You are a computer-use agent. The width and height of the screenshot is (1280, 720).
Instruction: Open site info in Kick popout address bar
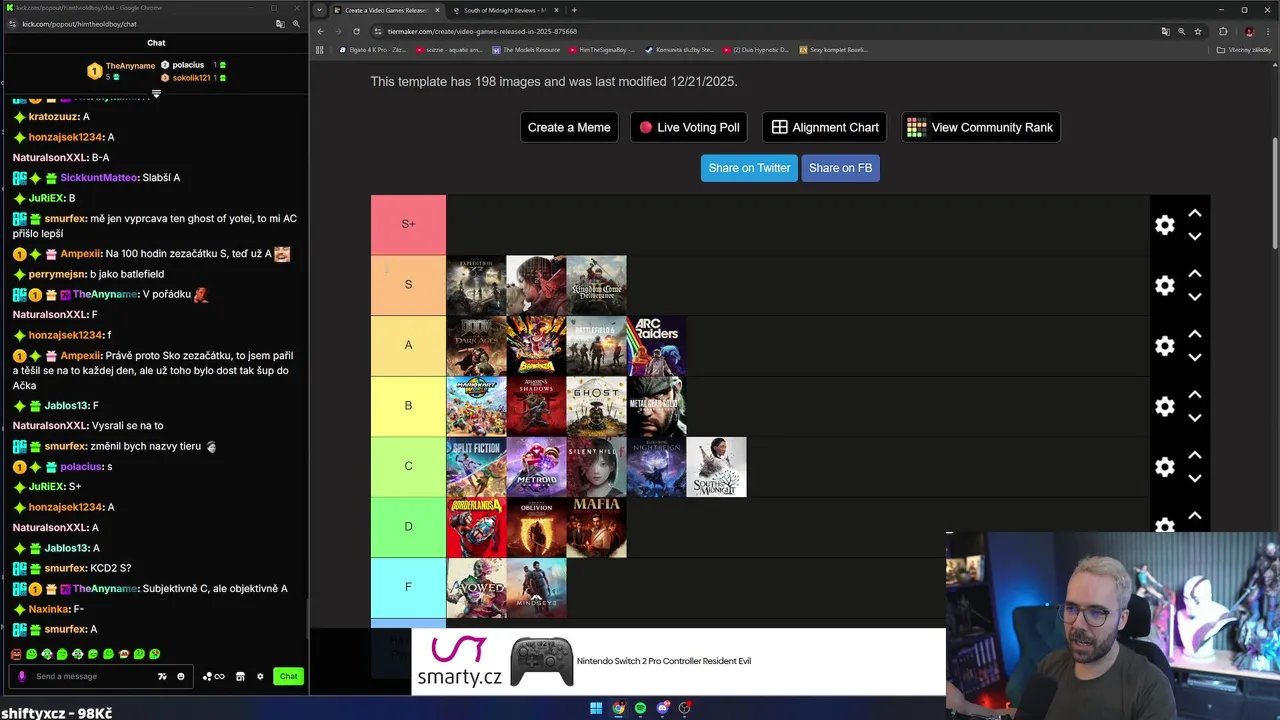click(11, 24)
